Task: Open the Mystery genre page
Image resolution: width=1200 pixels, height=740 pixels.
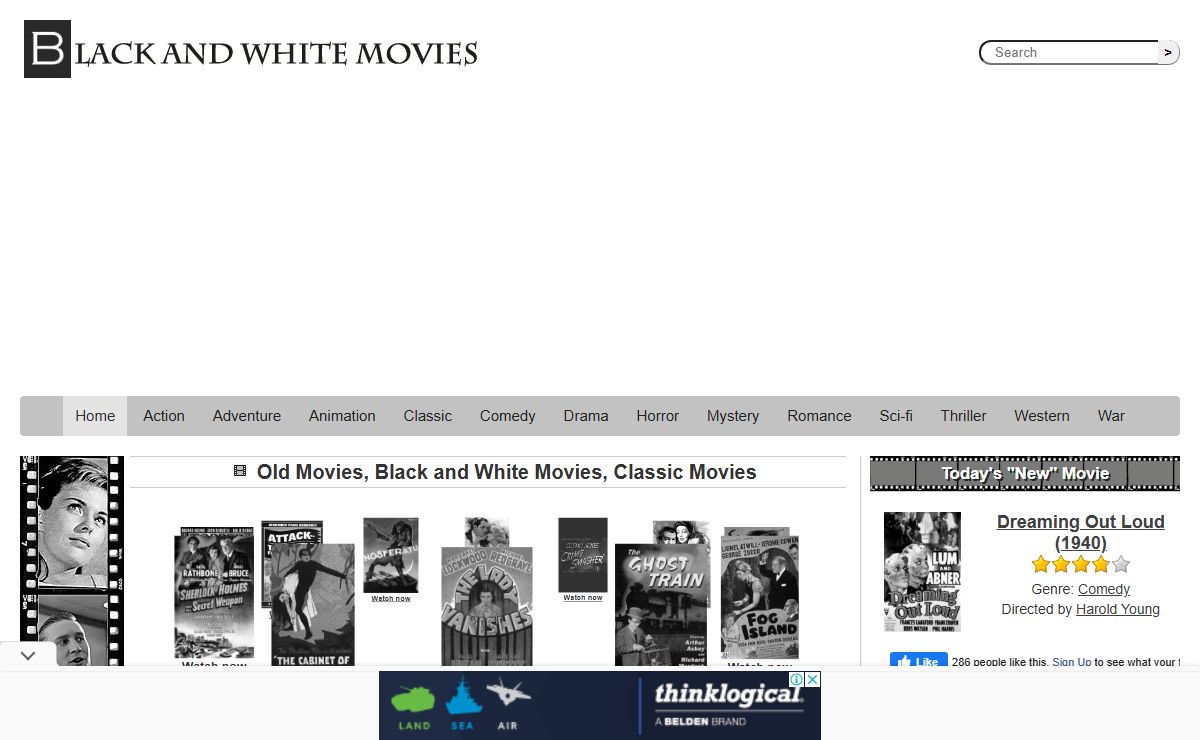Action: [733, 416]
